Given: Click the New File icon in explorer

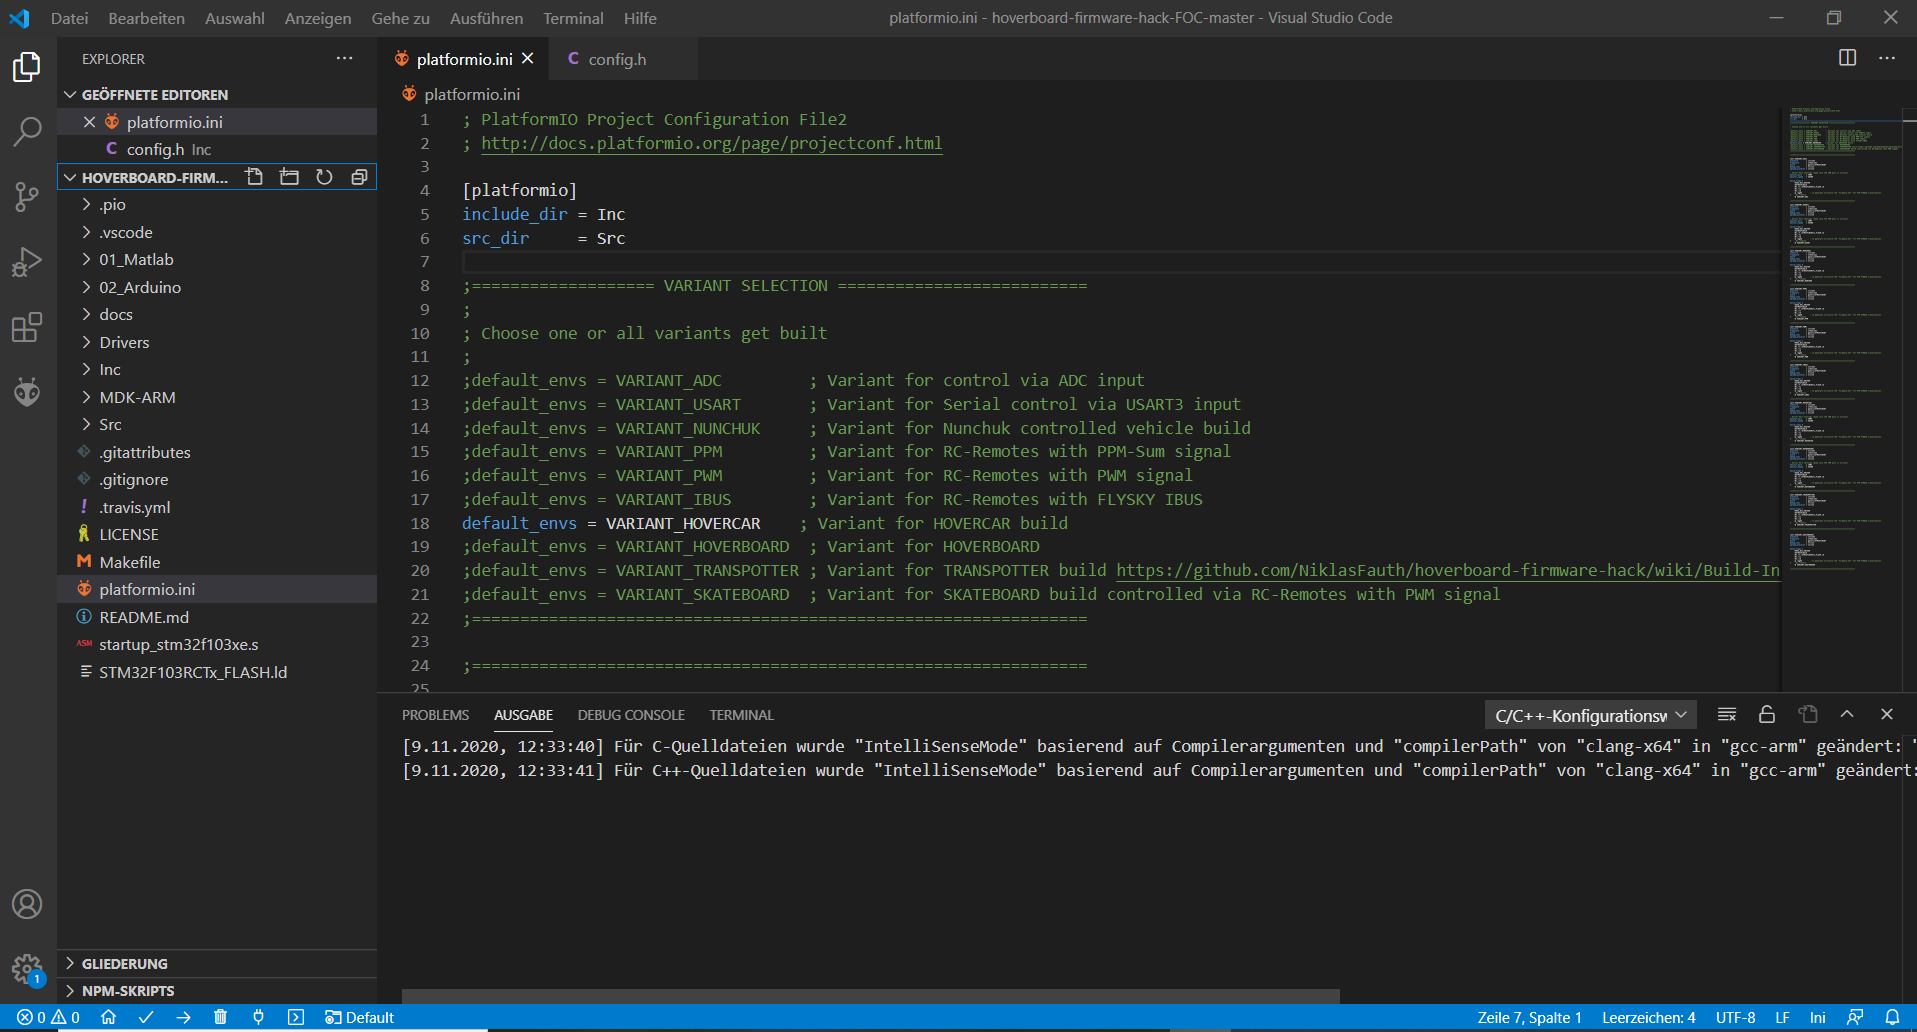Looking at the screenshot, I should tap(254, 177).
